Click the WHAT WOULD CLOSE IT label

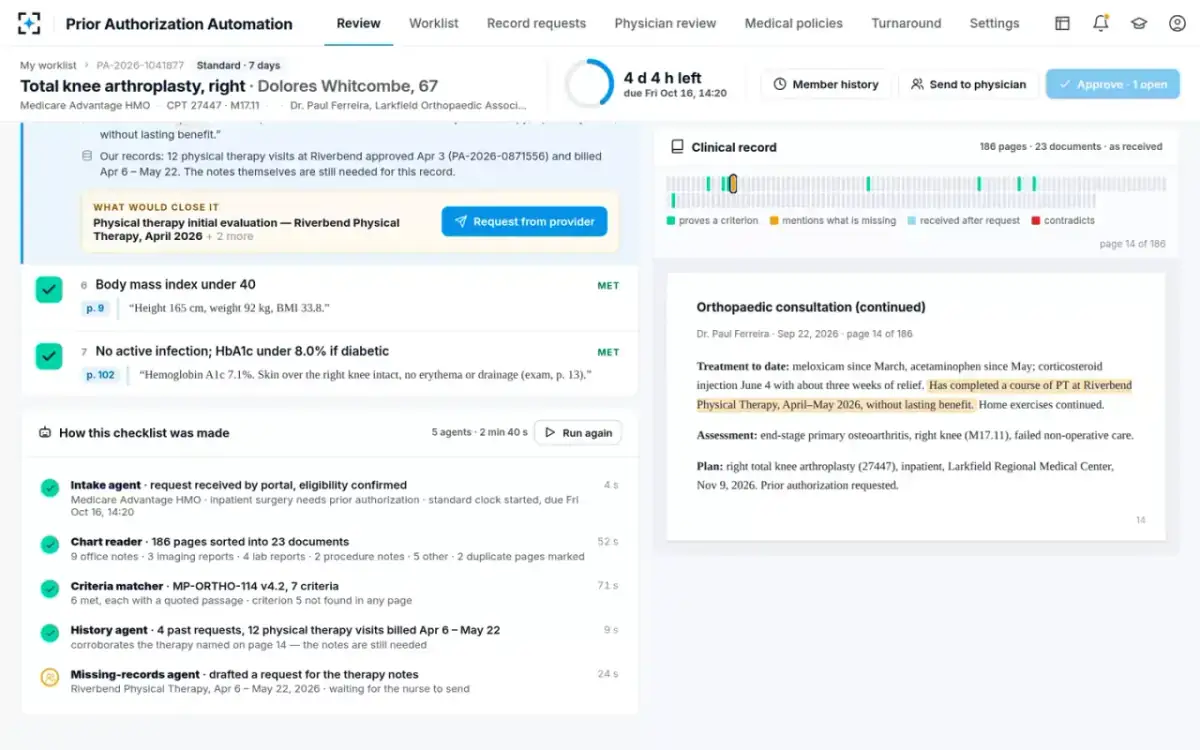pyautogui.click(x=156, y=207)
